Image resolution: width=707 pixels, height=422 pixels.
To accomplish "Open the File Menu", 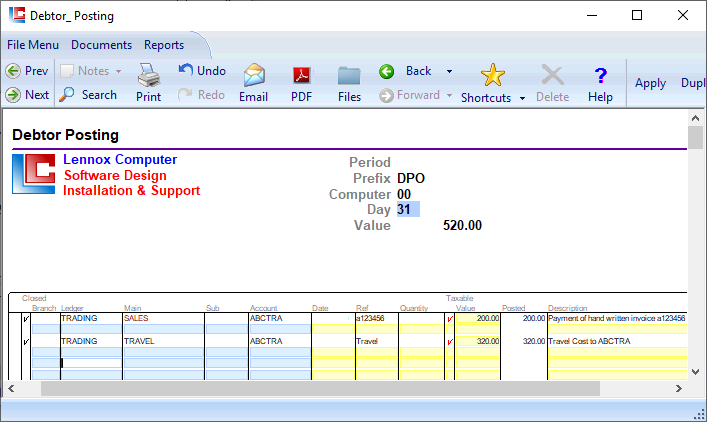I will 33,45.
